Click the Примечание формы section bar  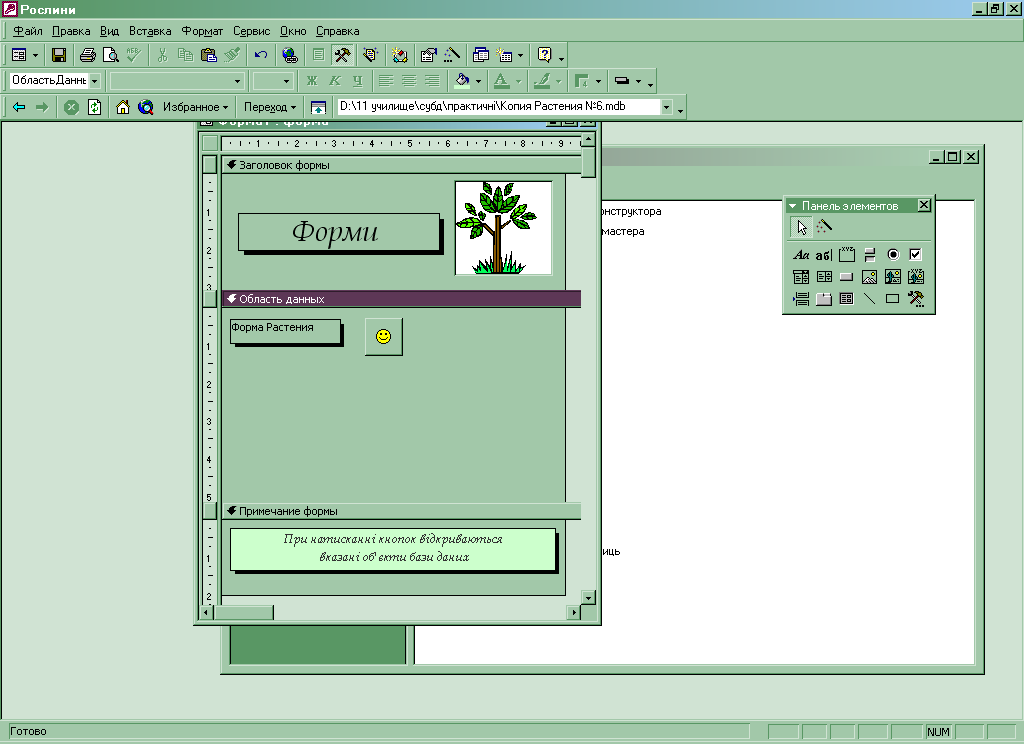tap(401, 511)
